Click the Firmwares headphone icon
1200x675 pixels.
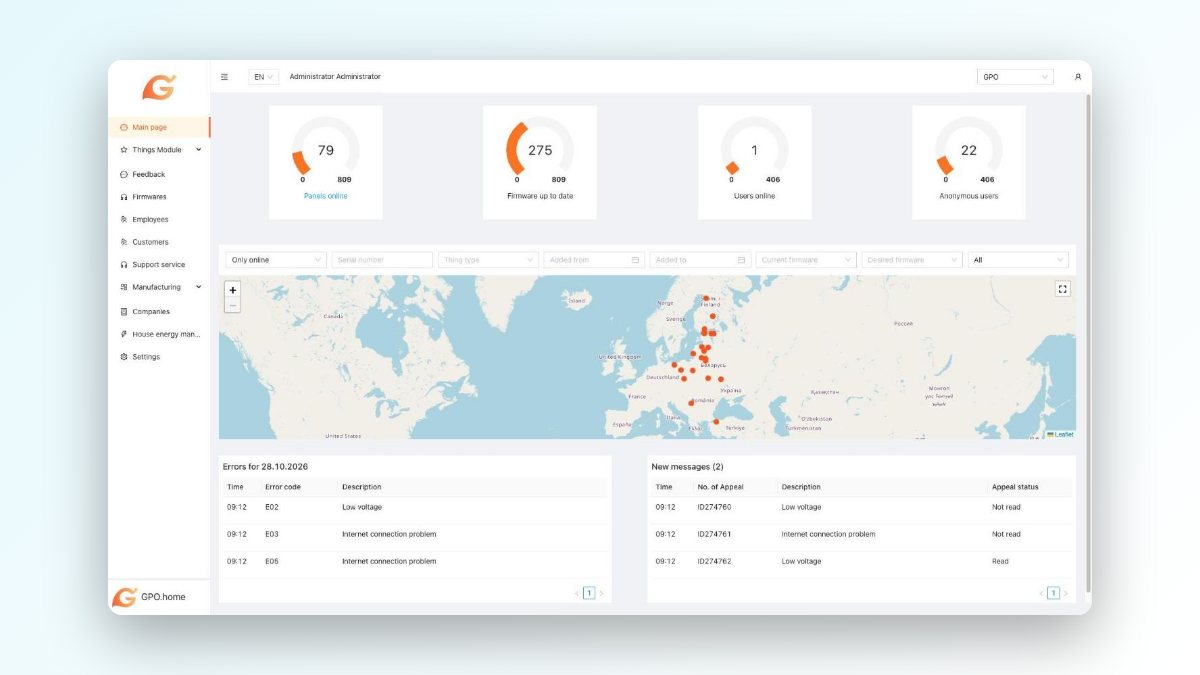pyautogui.click(x=123, y=197)
